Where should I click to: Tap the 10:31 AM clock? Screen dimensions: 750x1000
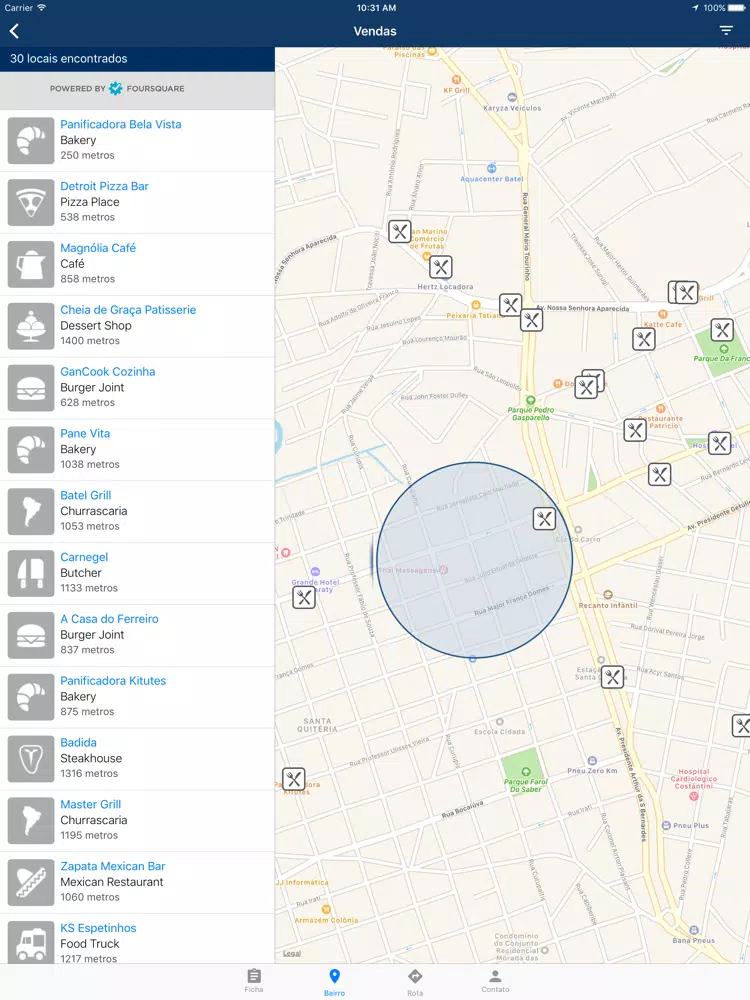pos(376,8)
